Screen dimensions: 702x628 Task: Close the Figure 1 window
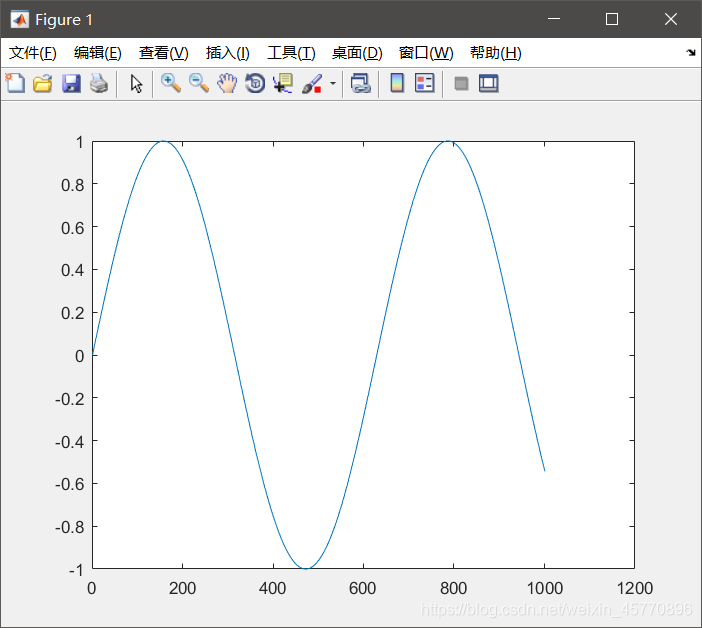click(671, 19)
